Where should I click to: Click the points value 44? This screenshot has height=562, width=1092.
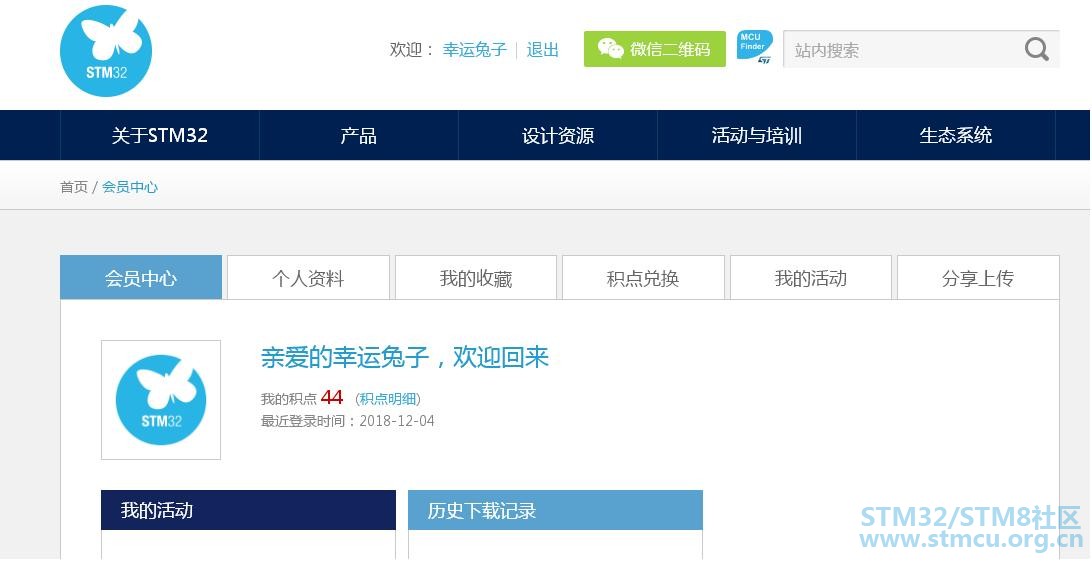[x=332, y=398]
